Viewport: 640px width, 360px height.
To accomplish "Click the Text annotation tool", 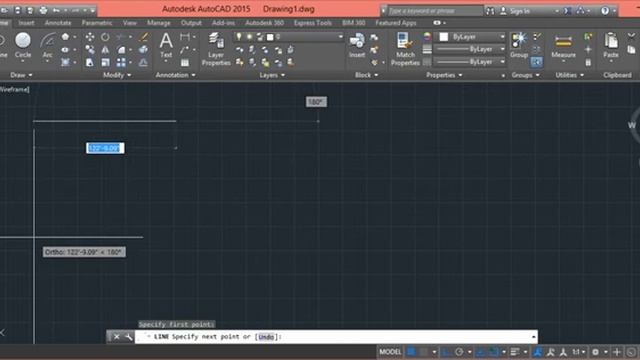I will 166,45.
